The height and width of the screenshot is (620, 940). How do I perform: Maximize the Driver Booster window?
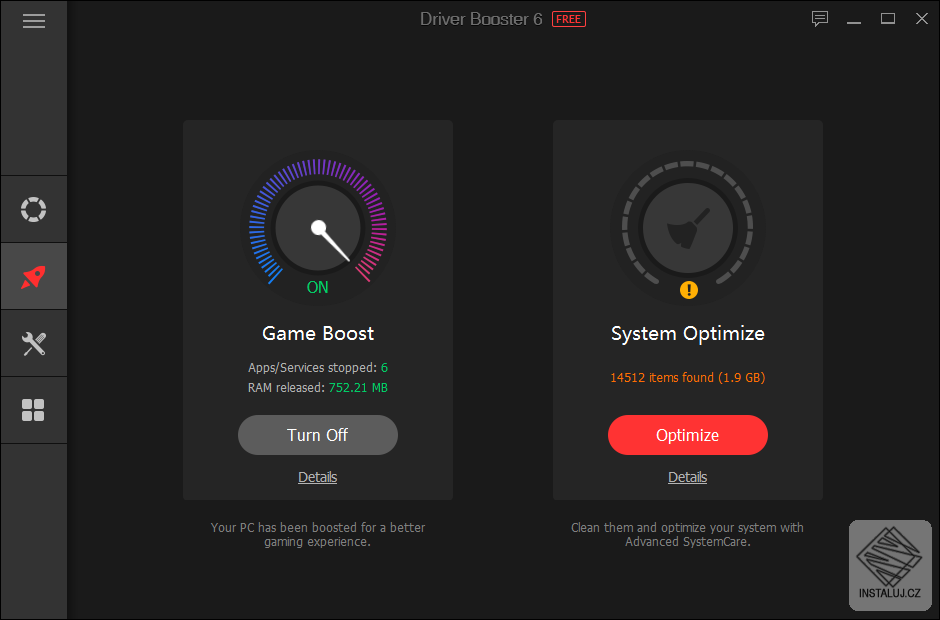[x=888, y=19]
